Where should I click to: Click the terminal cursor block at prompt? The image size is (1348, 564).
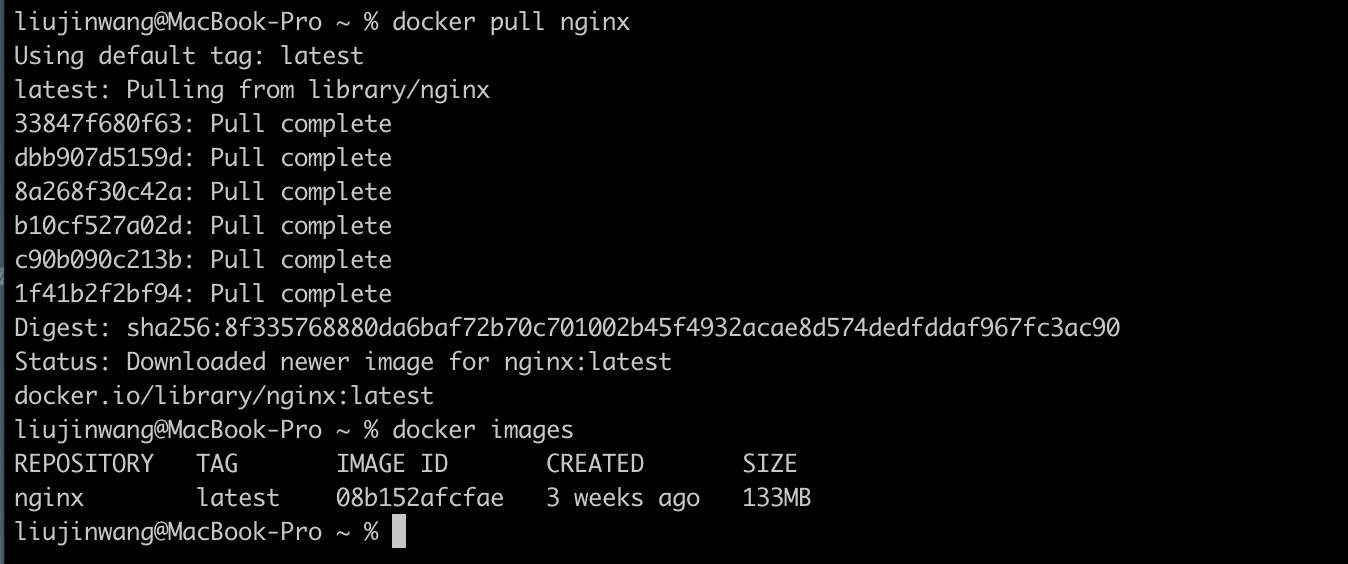399,531
